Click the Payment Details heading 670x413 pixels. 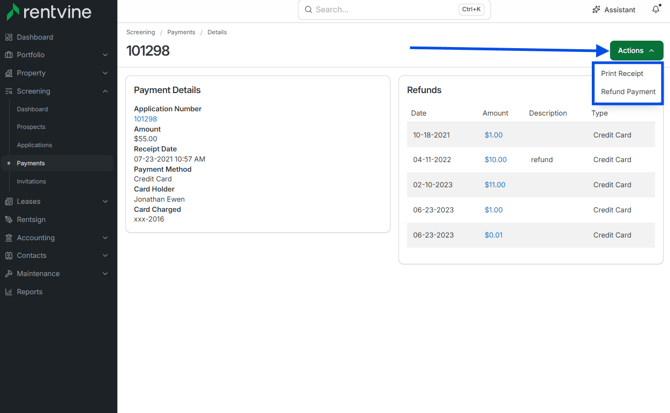[x=167, y=90]
